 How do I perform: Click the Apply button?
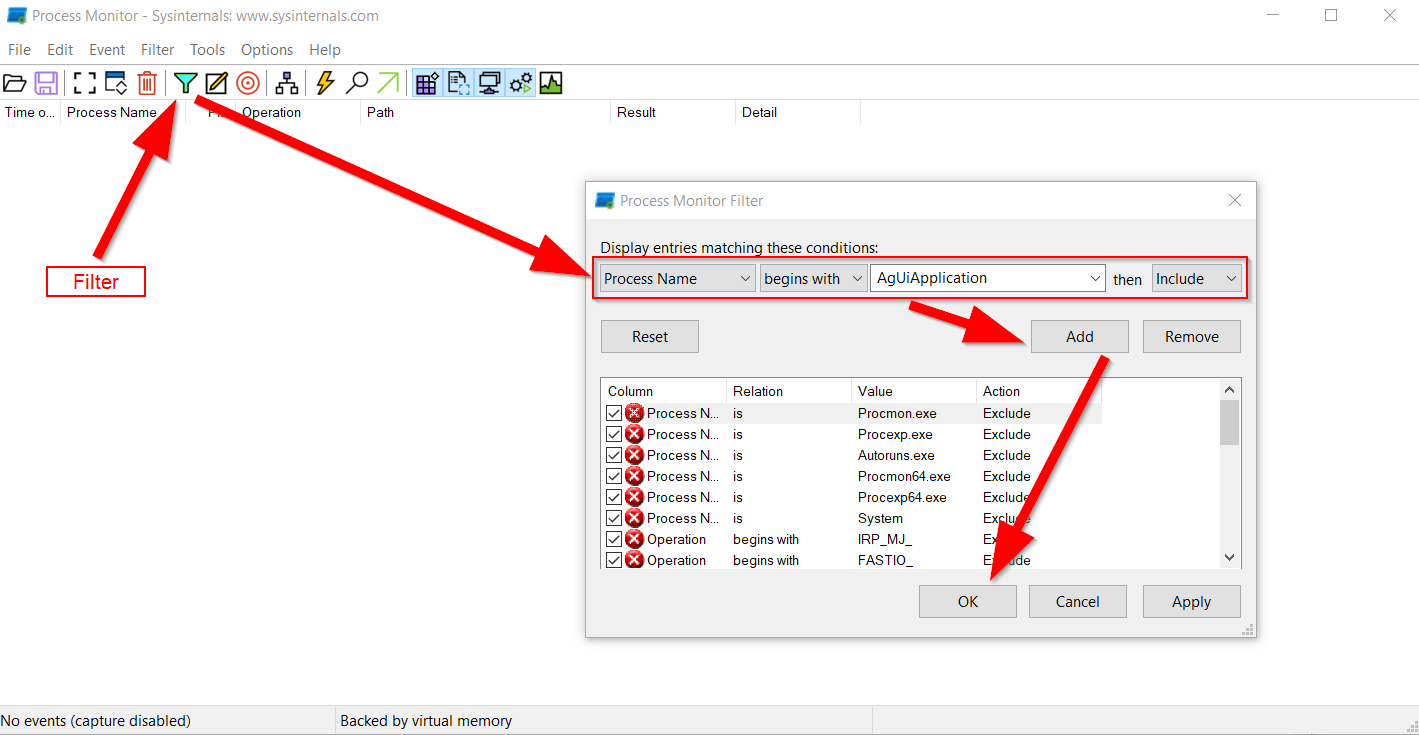[x=1192, y=602]
